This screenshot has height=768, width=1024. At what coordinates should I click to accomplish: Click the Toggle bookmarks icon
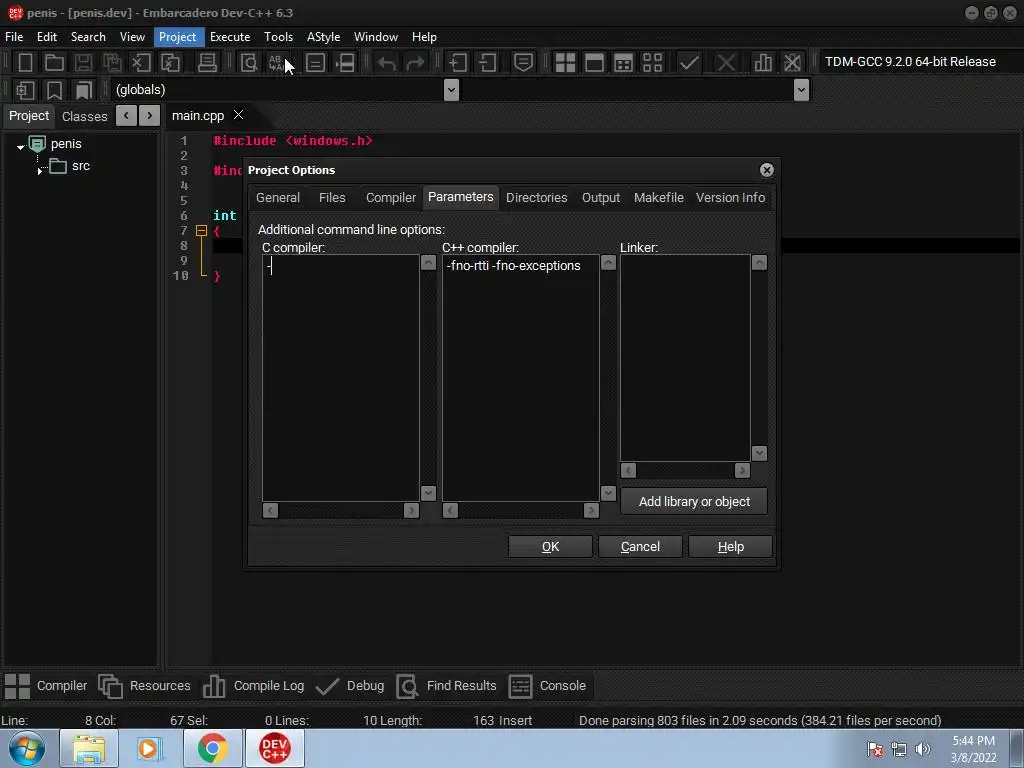pyautogui.click(x=54, y=89)
